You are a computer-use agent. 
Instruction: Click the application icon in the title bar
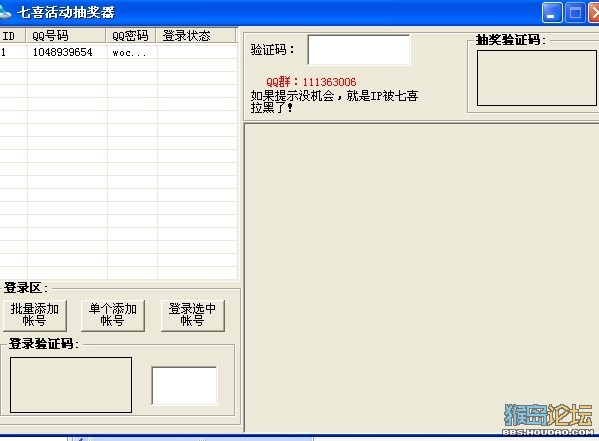(x=5, y=13)
